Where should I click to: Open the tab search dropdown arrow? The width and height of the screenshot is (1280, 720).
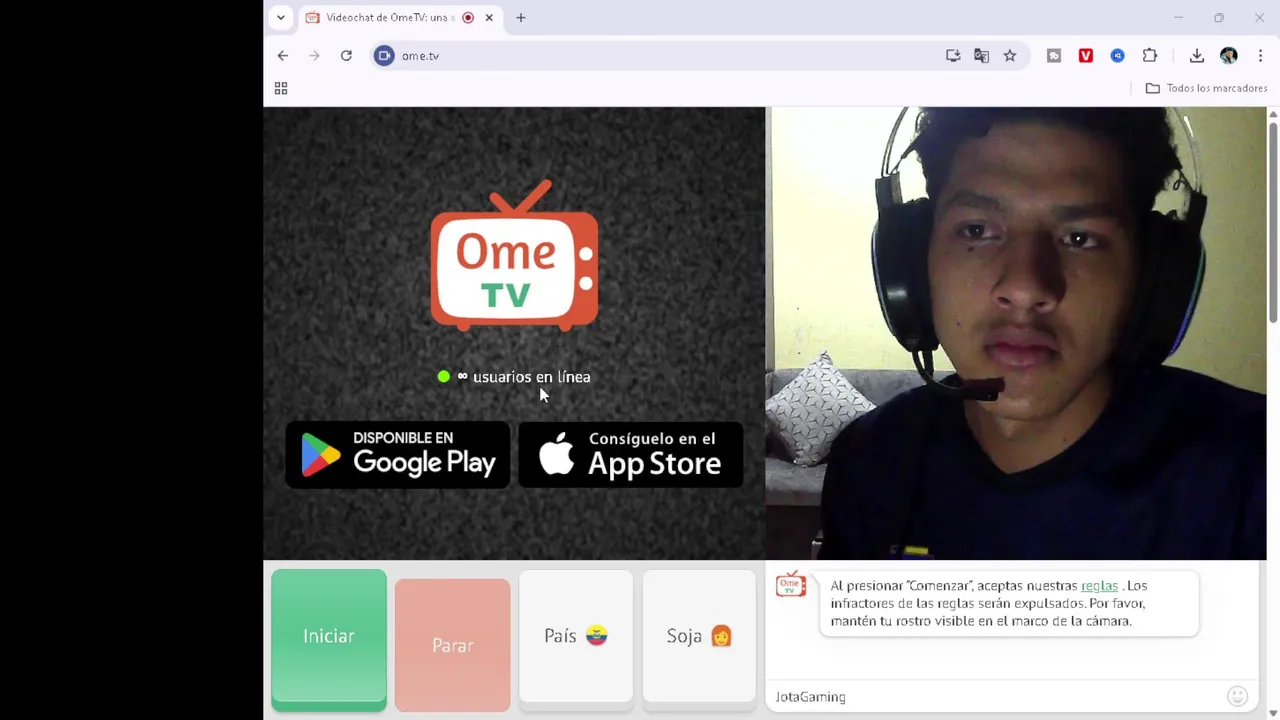click(x=281, y=17)
